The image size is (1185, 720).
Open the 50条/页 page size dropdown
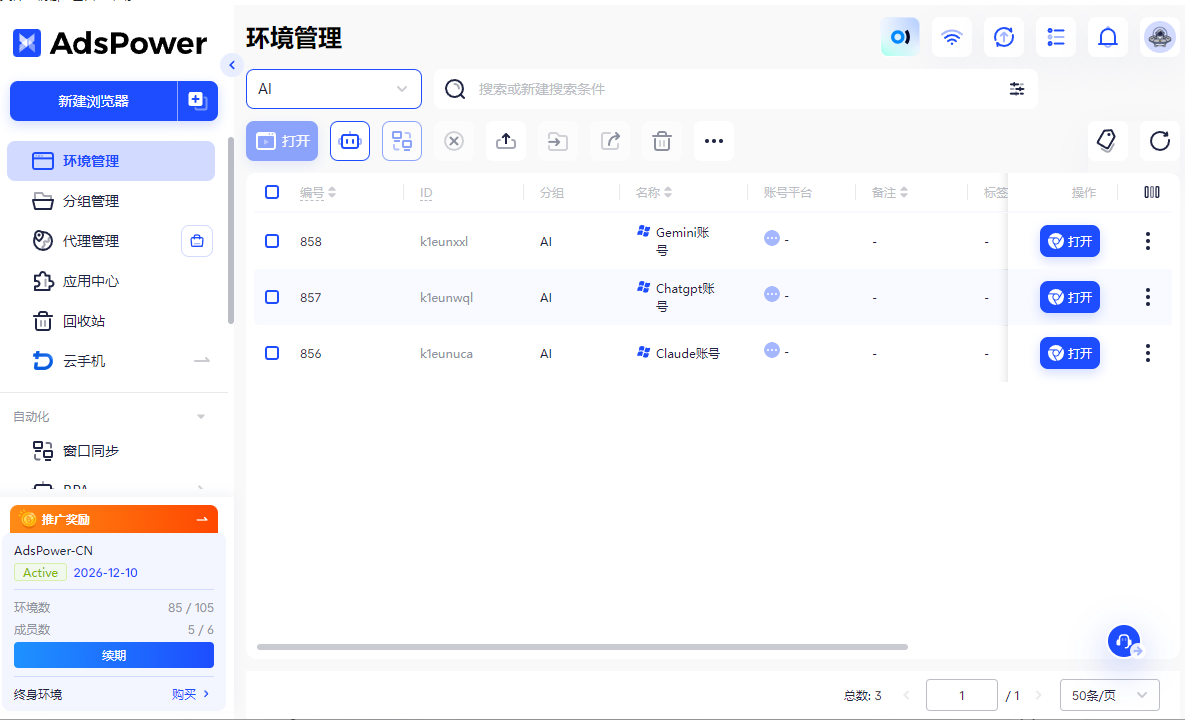coord(1109,695)
